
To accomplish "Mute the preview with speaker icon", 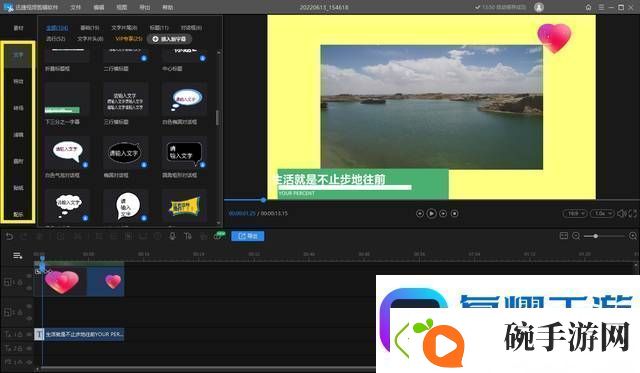I will point(622,213).
